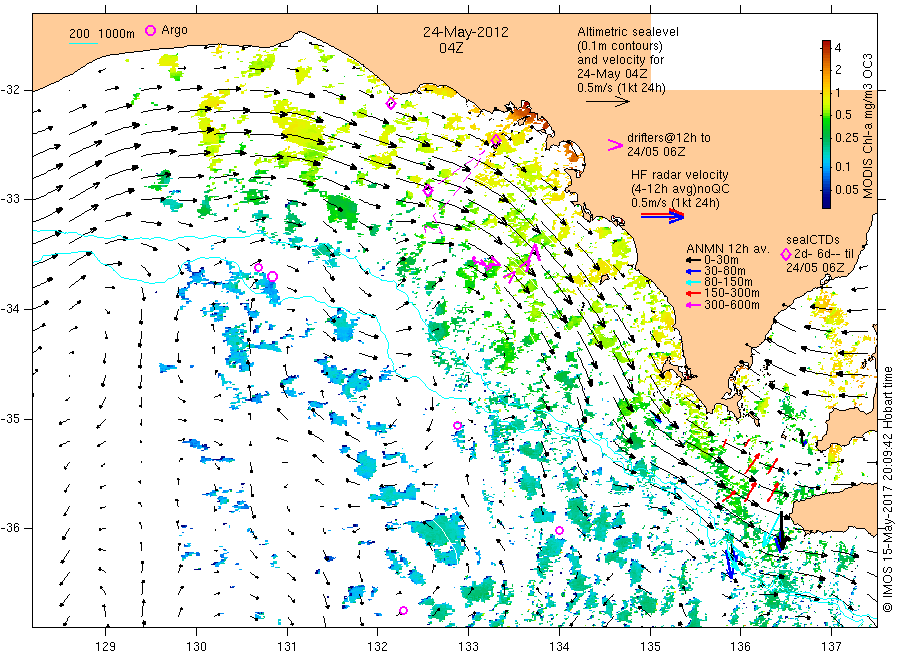Click the magenta 300-600m ANMN legend arrow
900x660 pixels.
[693, 305]
